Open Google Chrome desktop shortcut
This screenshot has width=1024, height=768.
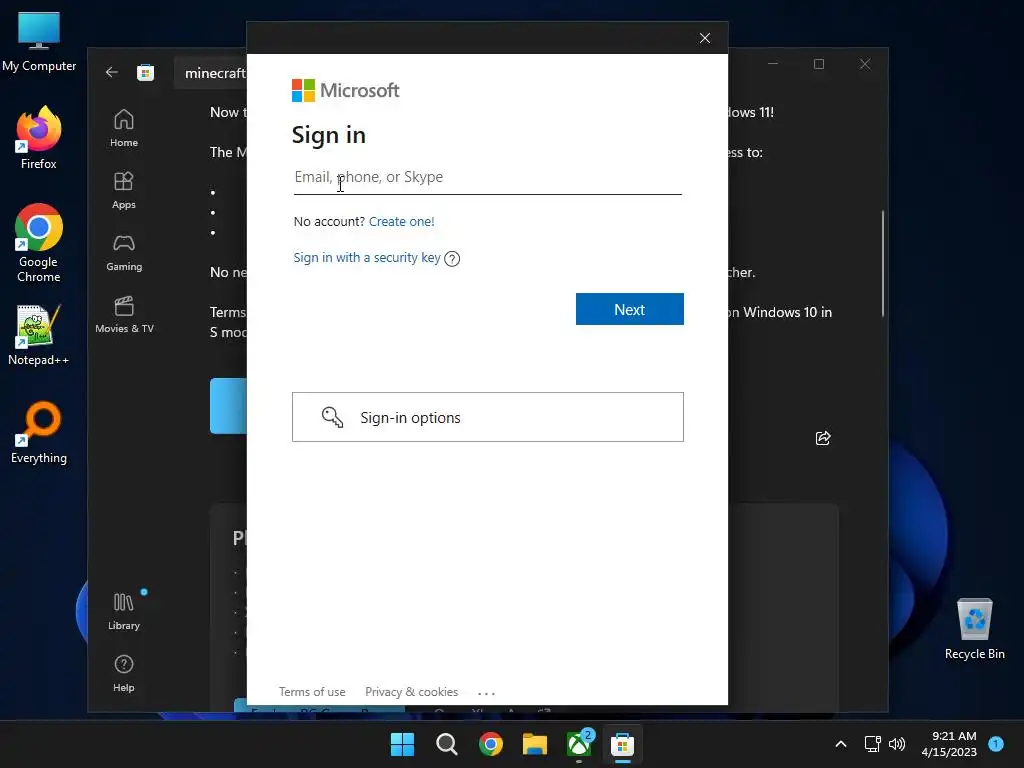pyautogui.click(x=39, y=243)
